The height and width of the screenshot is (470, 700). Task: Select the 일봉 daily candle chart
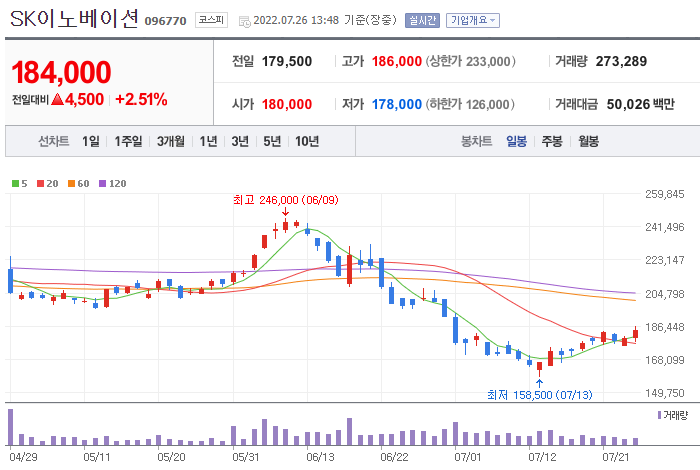click(x=517, y=141)
